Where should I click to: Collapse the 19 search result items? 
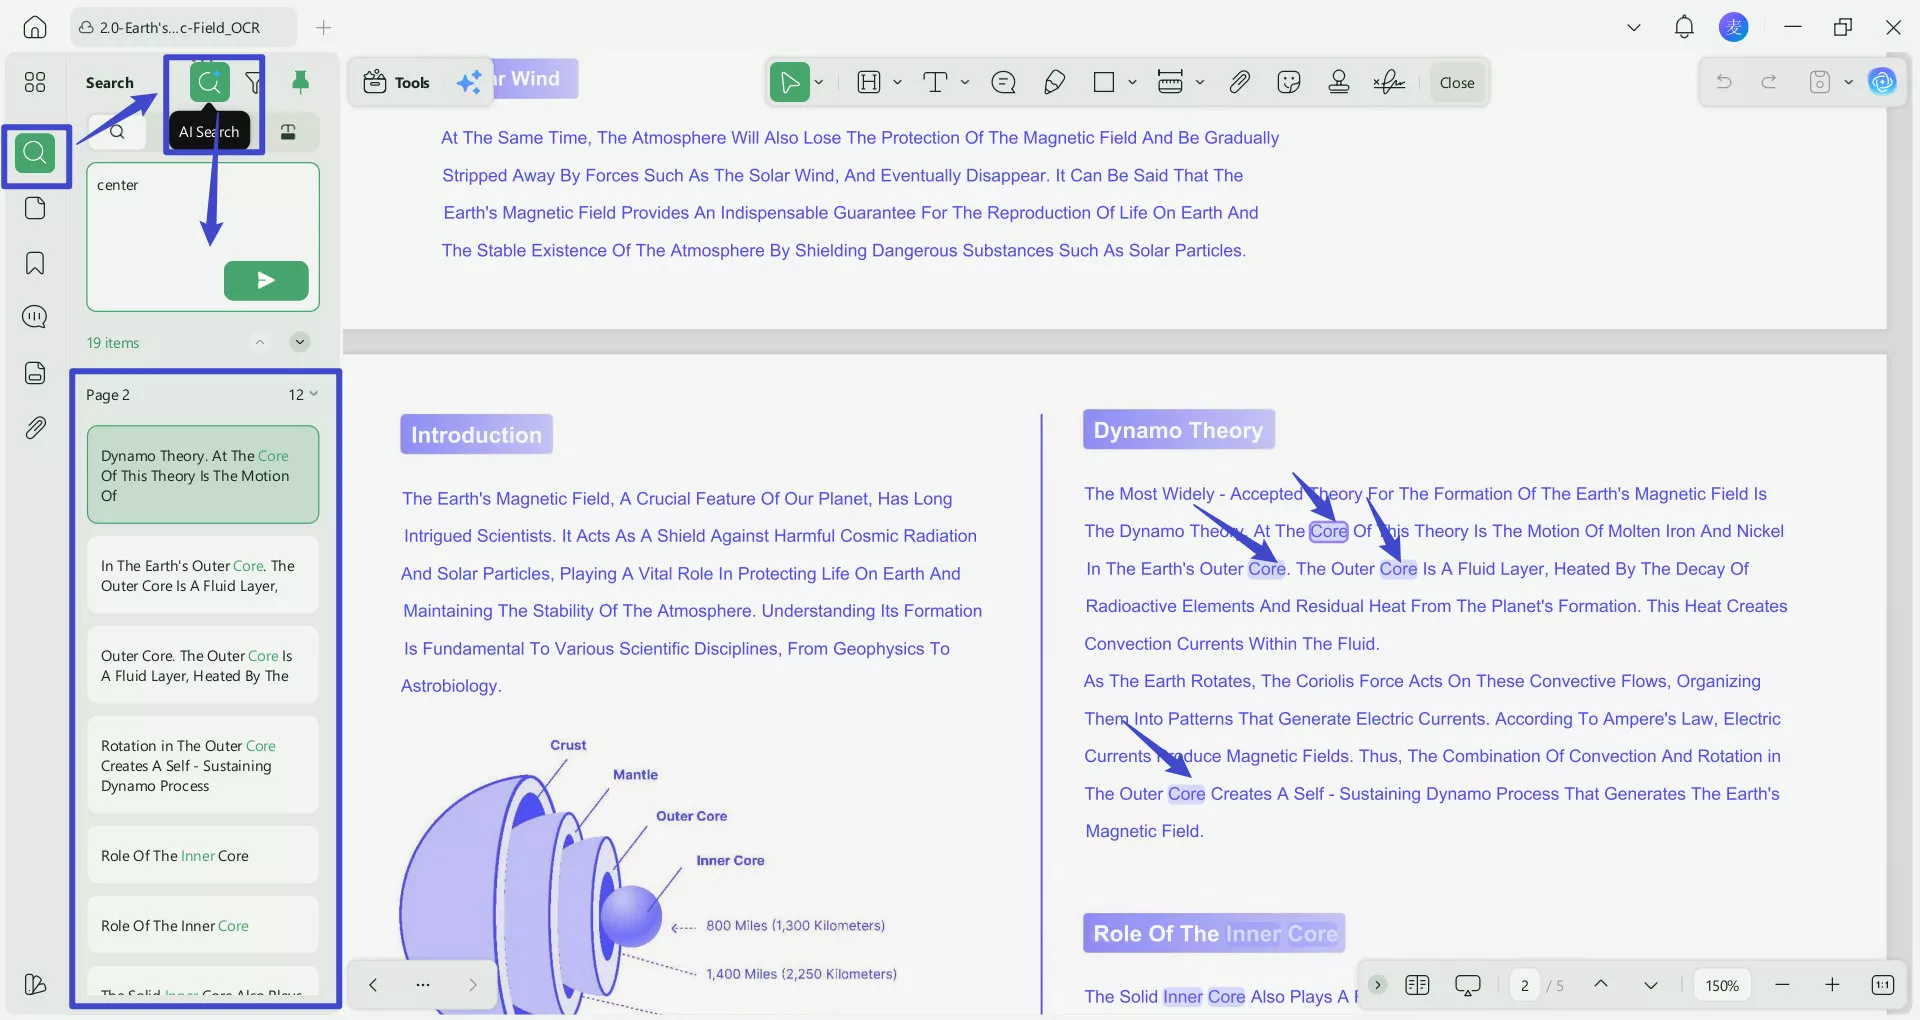coord(260,342)
